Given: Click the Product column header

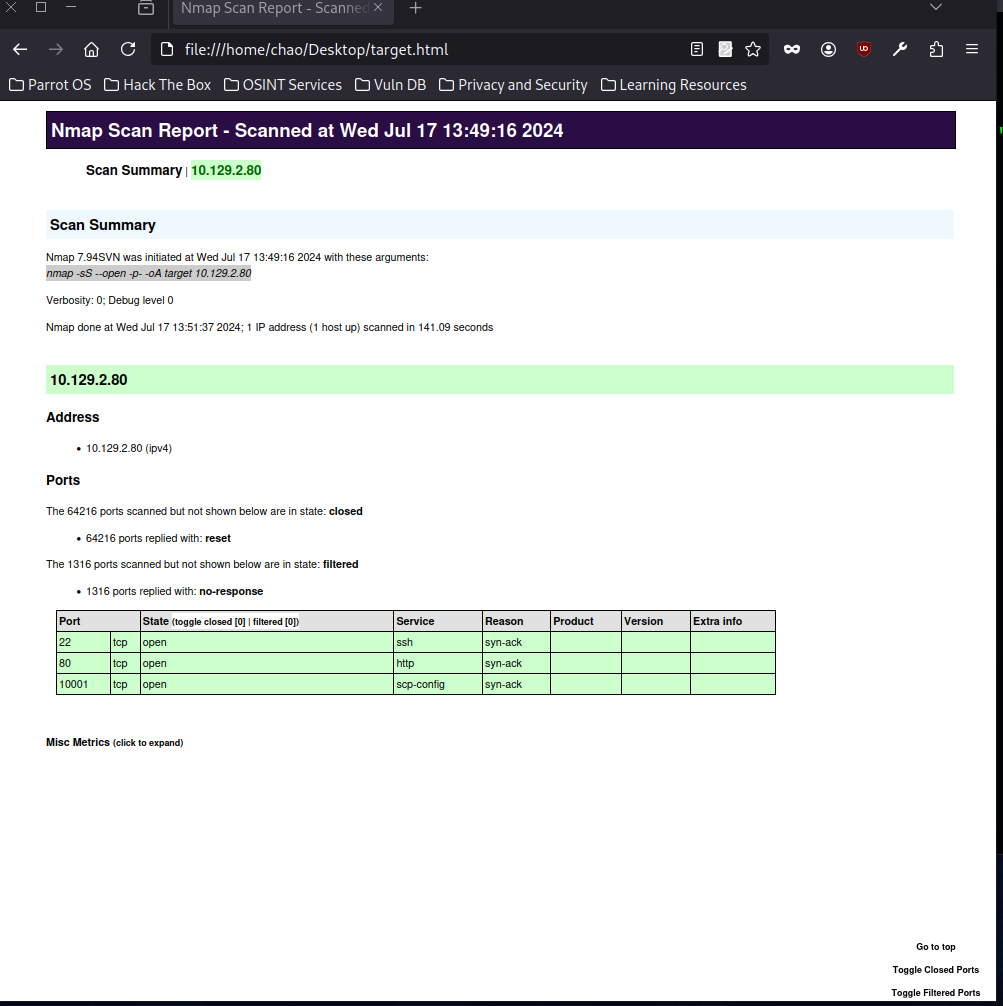Looking at the screenshot, I should pos(586,621).
